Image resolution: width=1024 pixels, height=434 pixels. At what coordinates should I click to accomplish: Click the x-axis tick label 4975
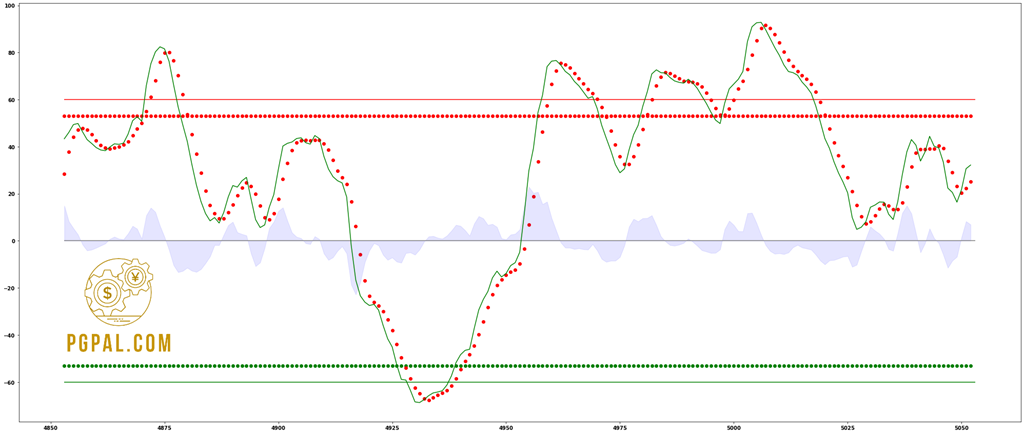(620, 428)
